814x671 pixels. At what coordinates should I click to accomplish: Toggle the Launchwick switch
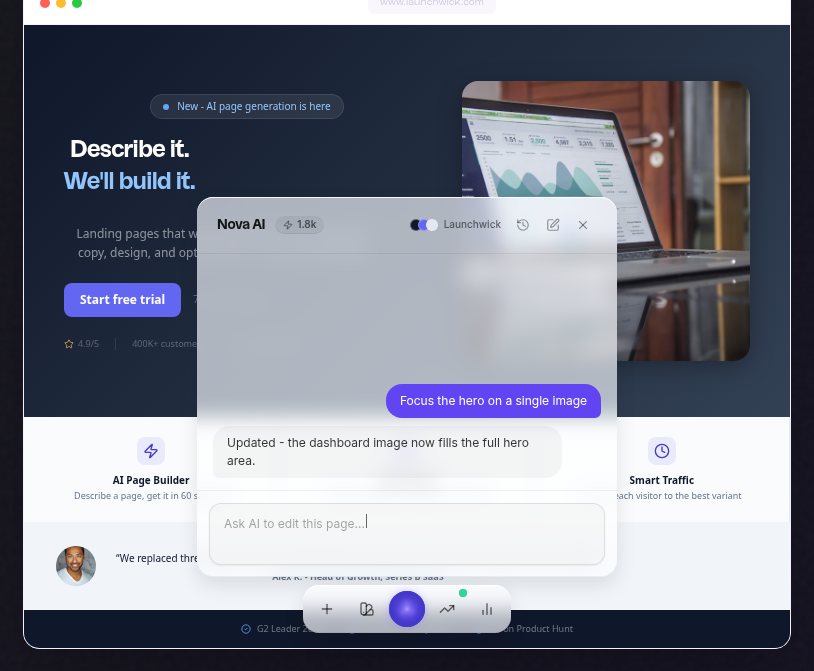[424, 225]
